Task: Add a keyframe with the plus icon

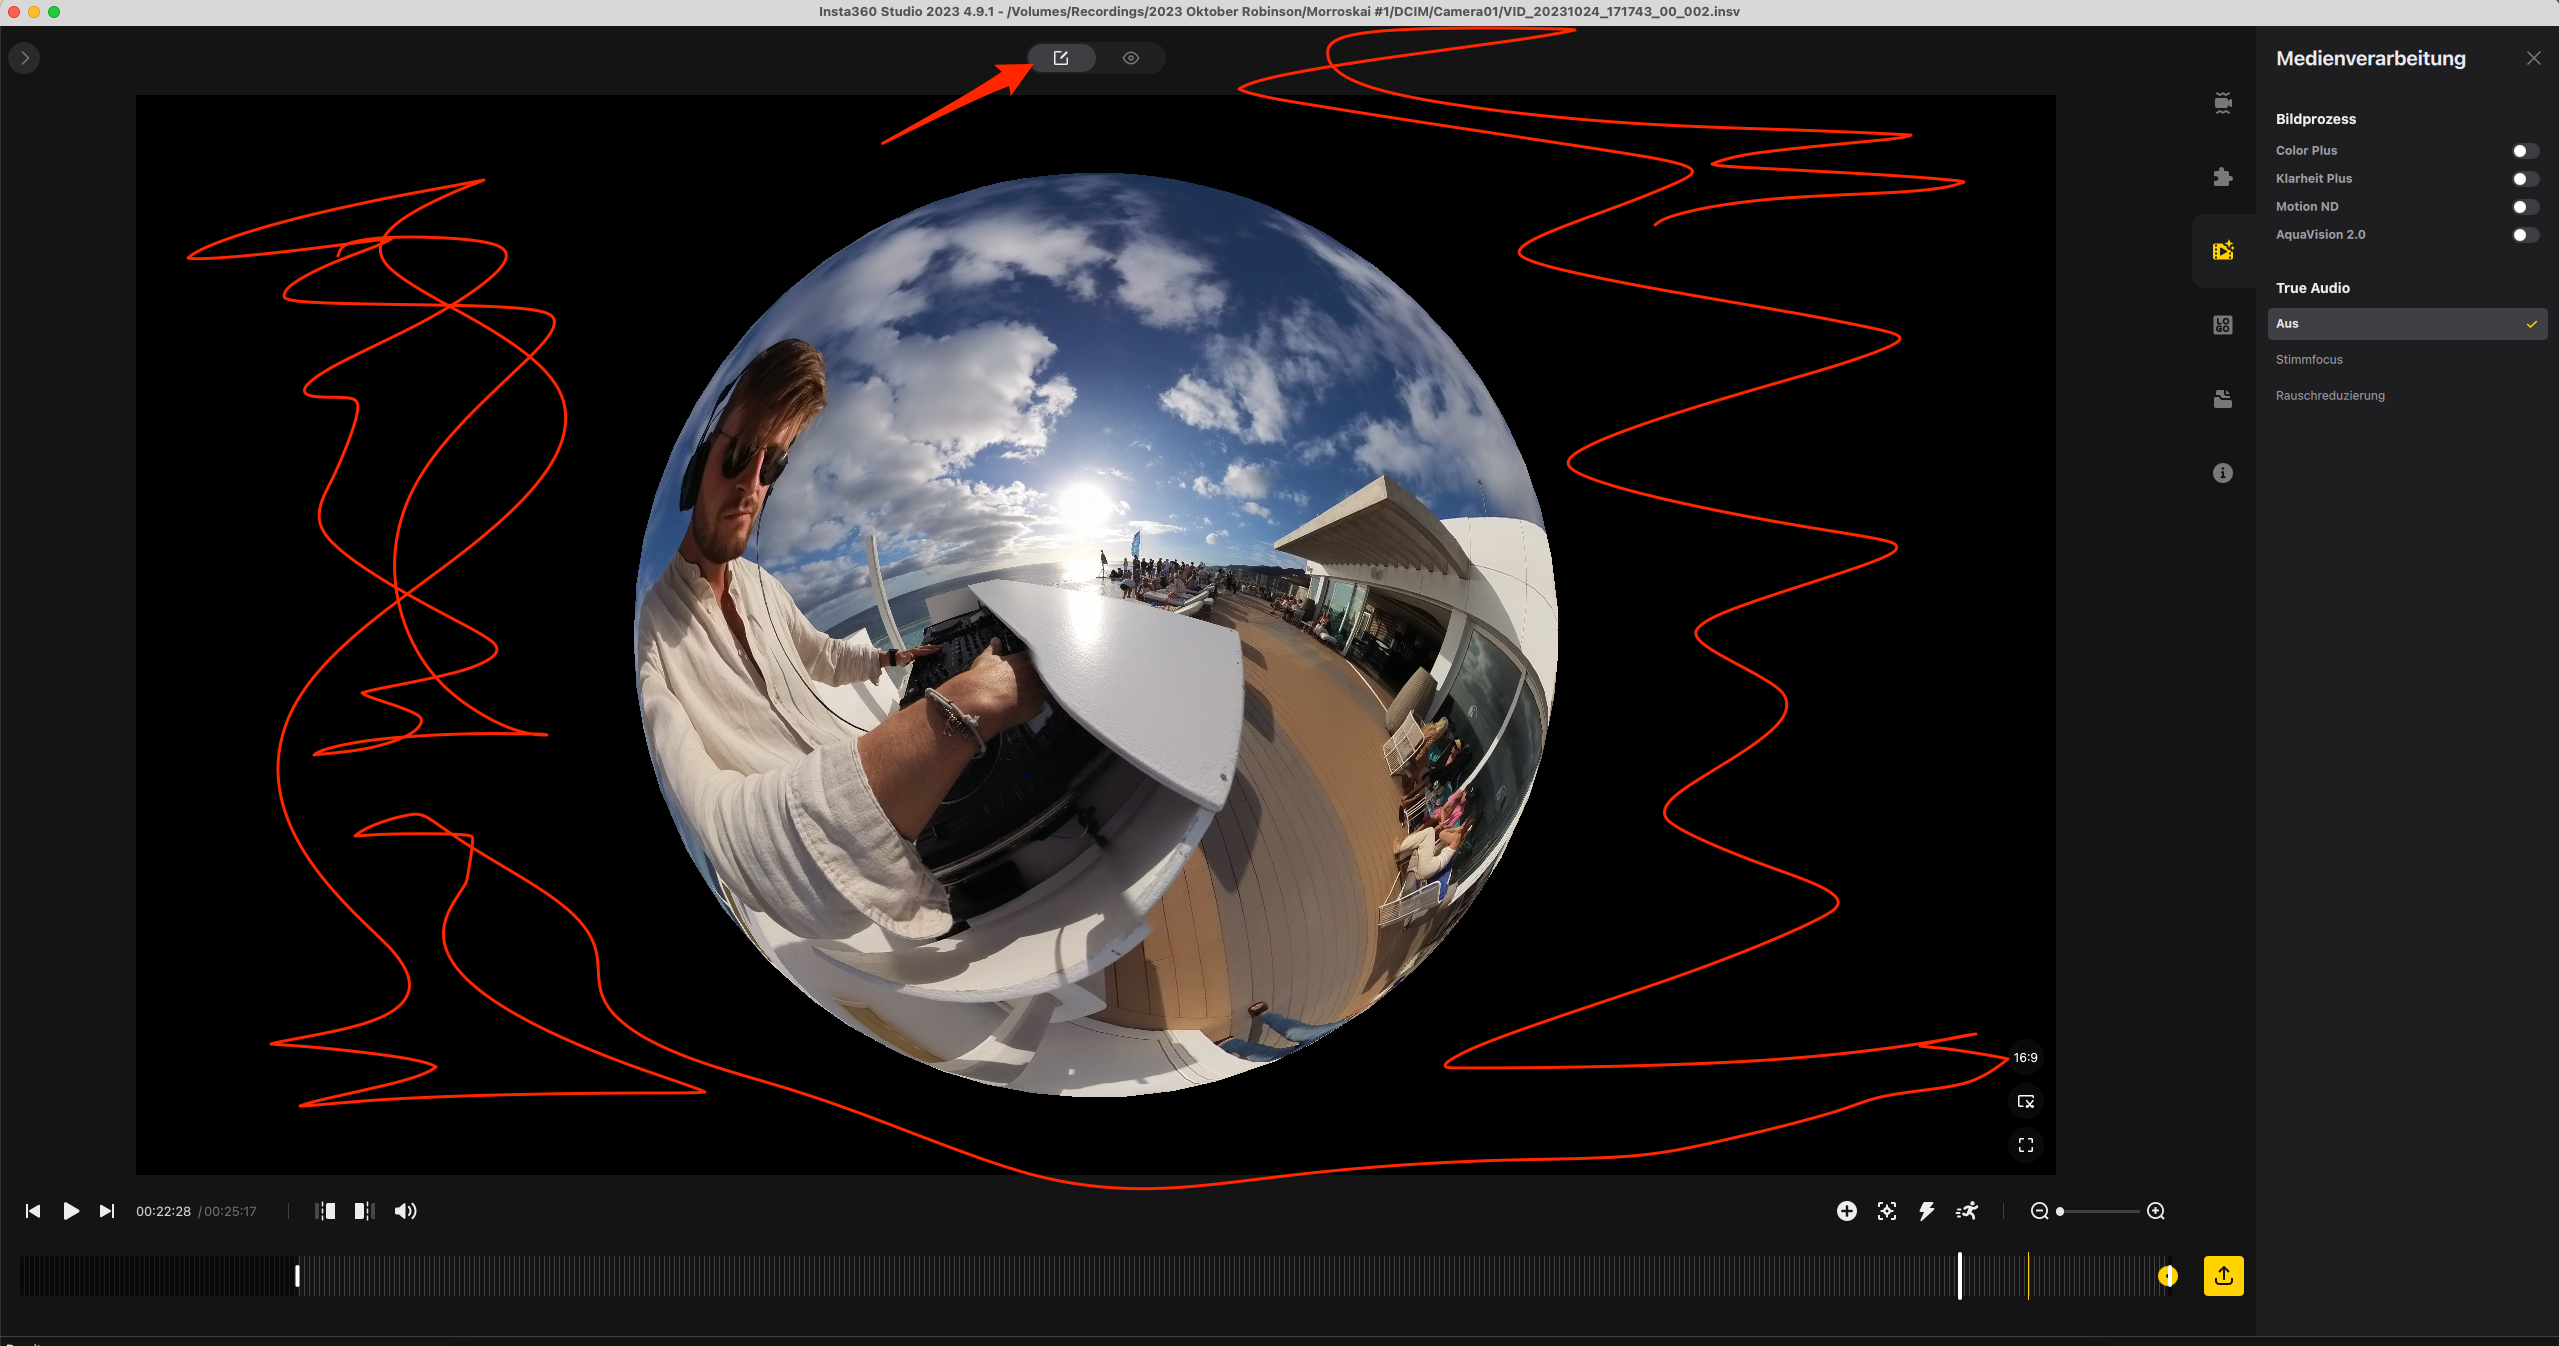Action: pos(1846,1211)
